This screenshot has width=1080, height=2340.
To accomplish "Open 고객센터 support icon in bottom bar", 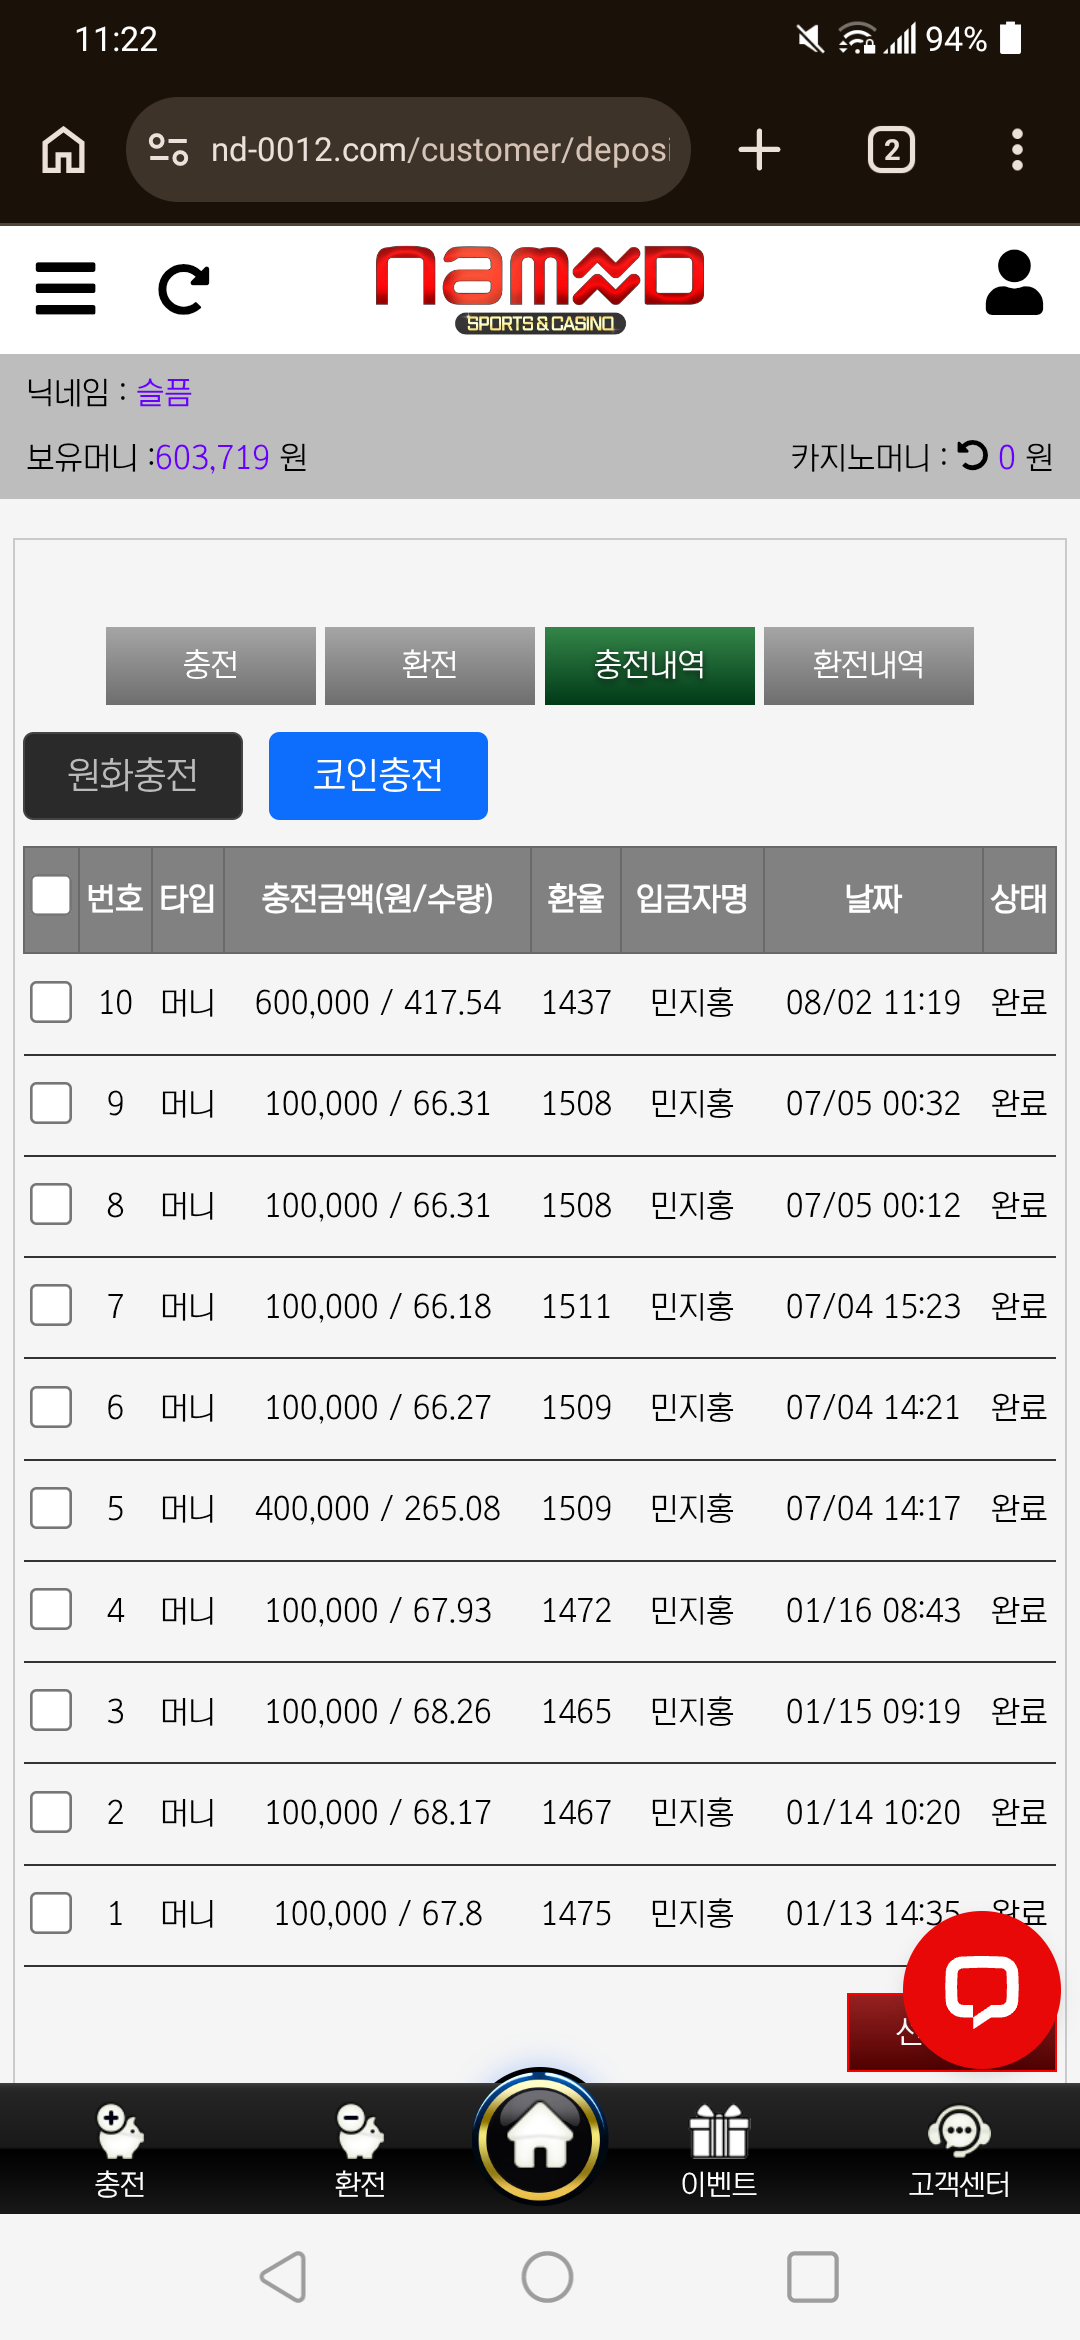I will pyautogui.click(x=959, y=2150).
